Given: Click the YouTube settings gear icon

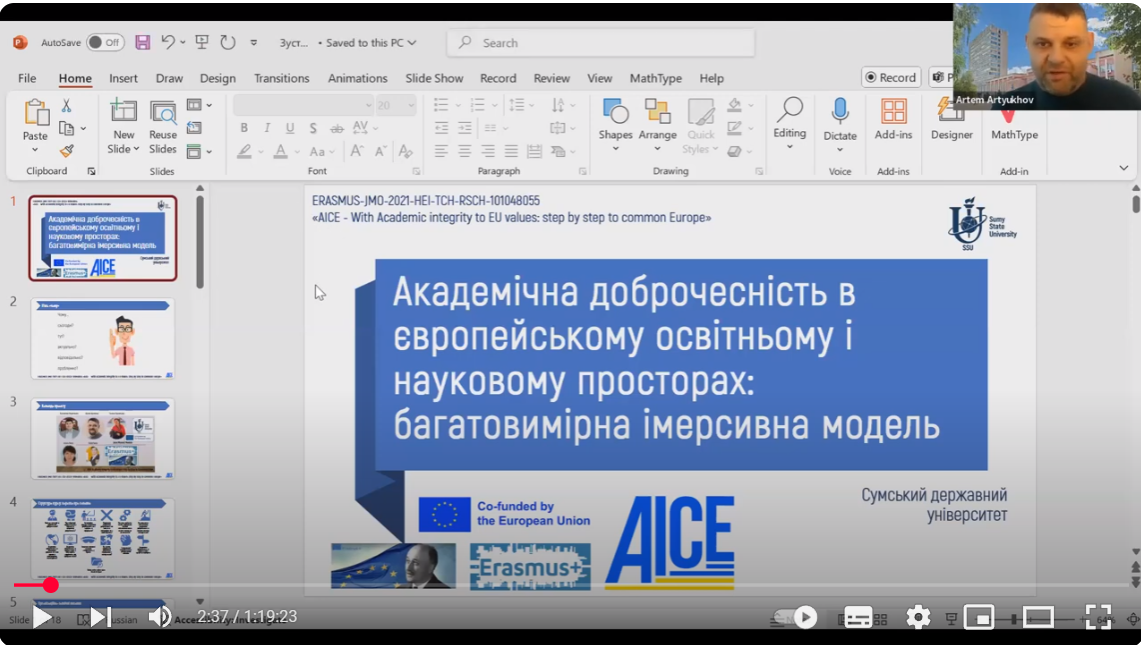Looking at the screenshot, I should (918, 617).
